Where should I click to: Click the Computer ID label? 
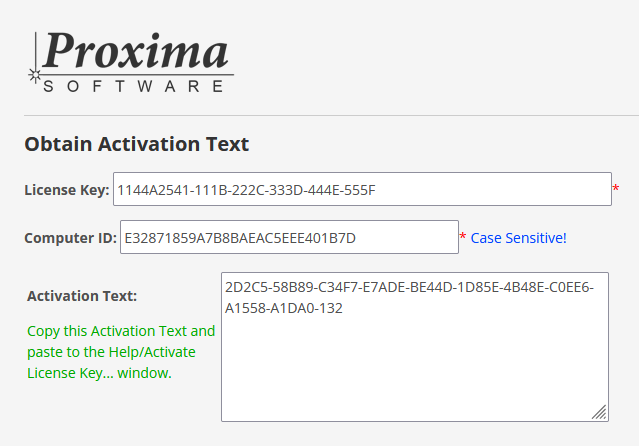click(71, 238)
